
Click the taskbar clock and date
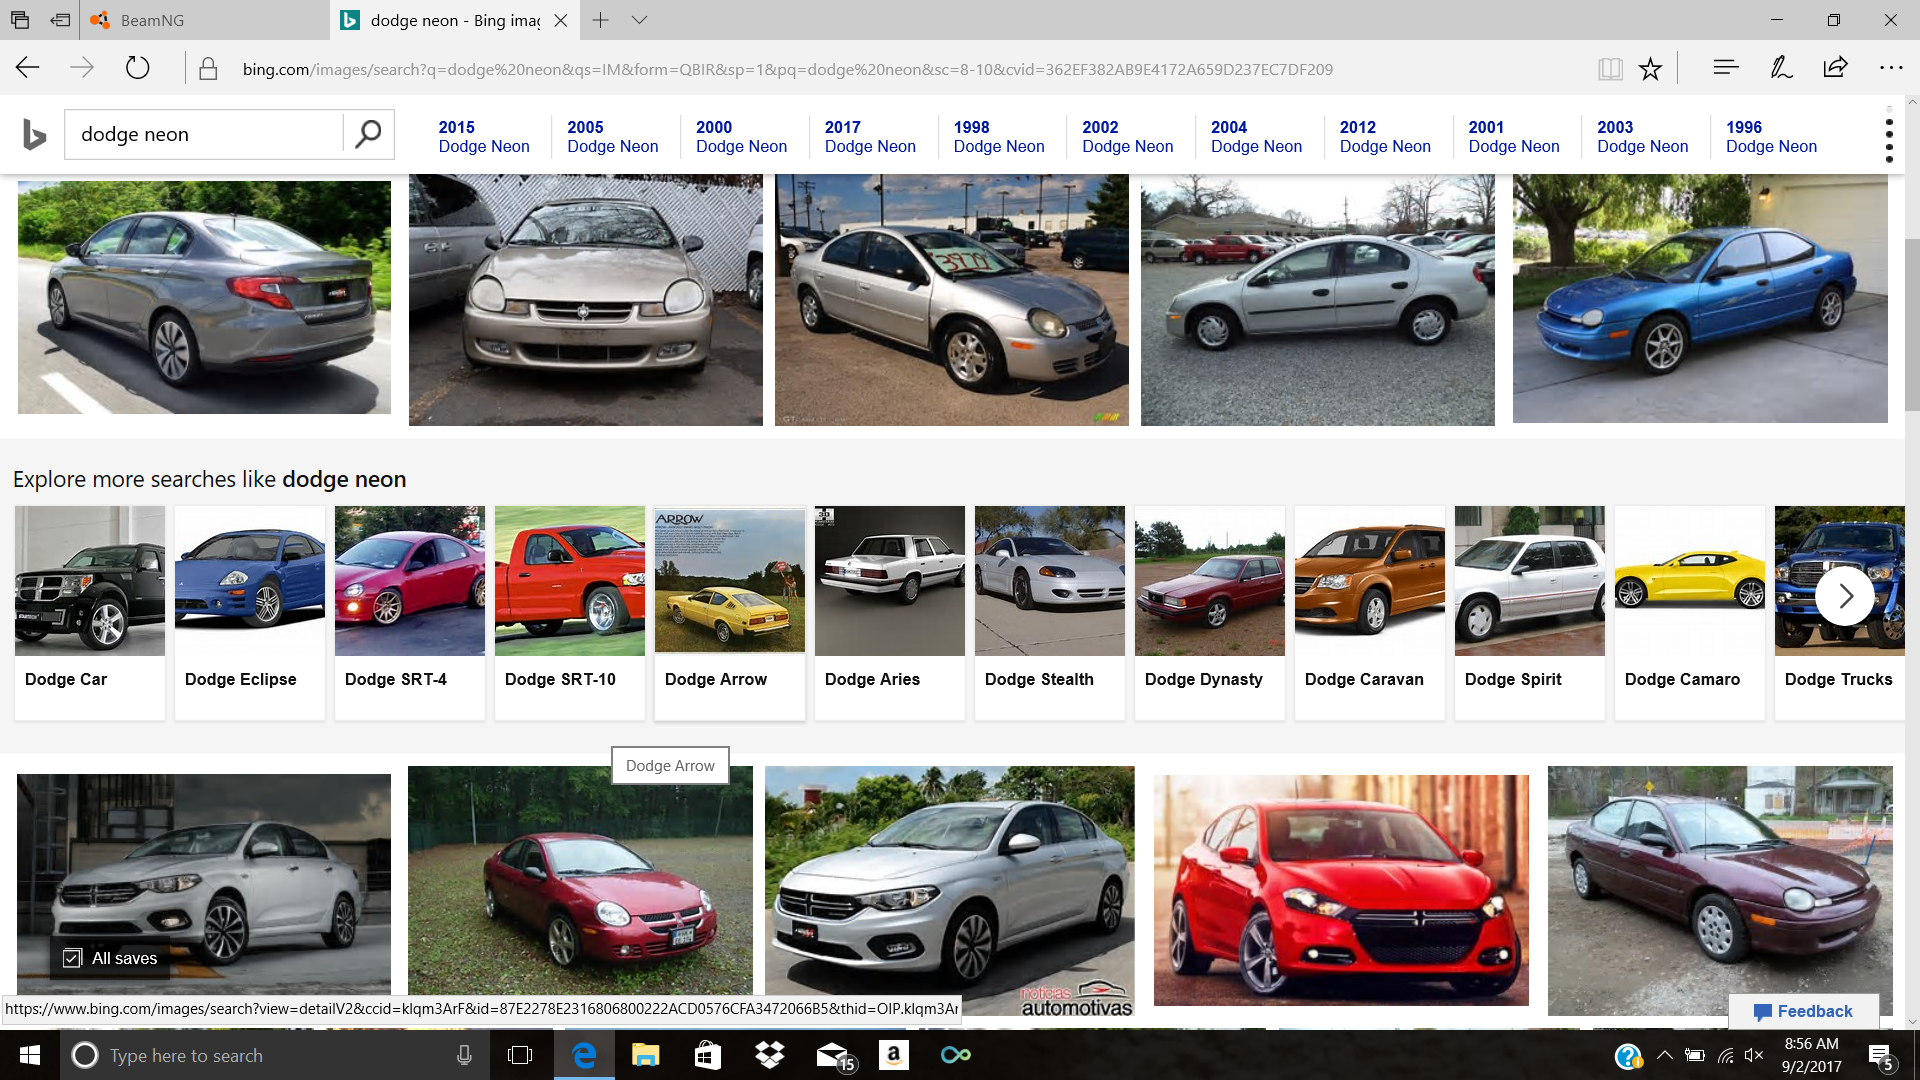coord(1811,1055)
